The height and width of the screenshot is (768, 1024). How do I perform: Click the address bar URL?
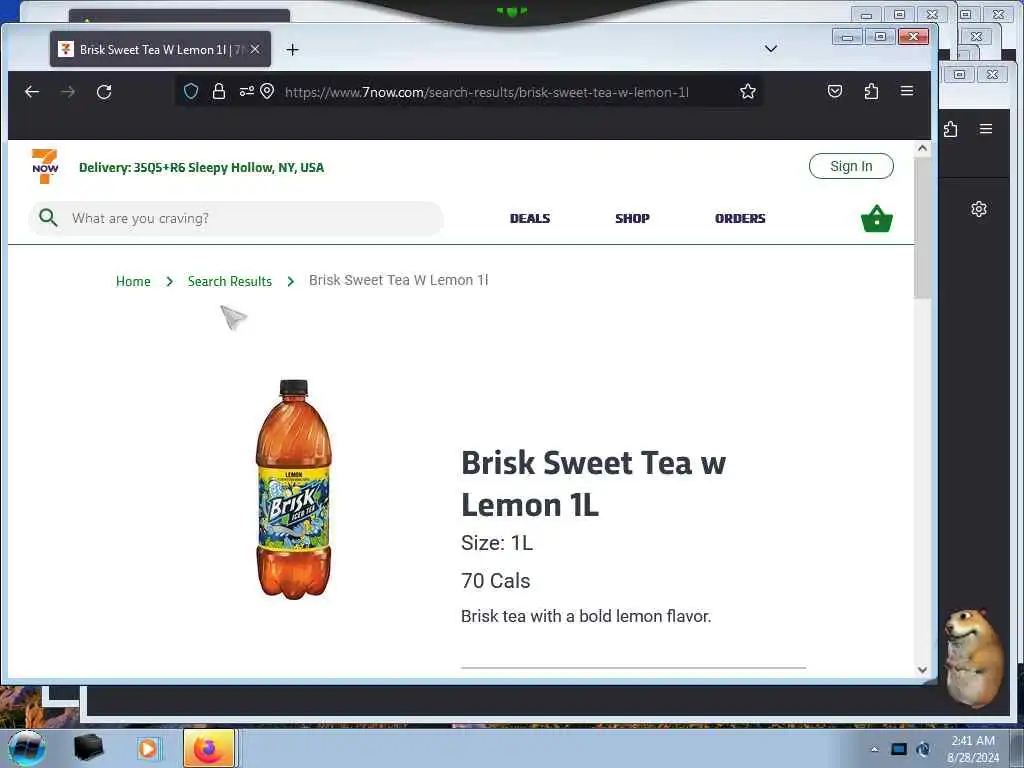(x=487, y=92)
